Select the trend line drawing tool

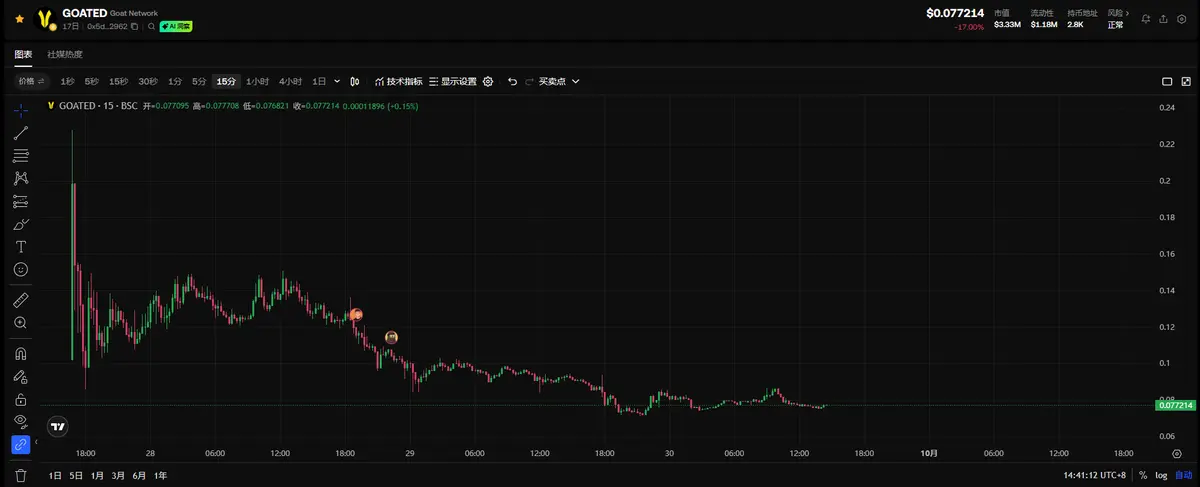pyautogui.click(x=21, y=133)
